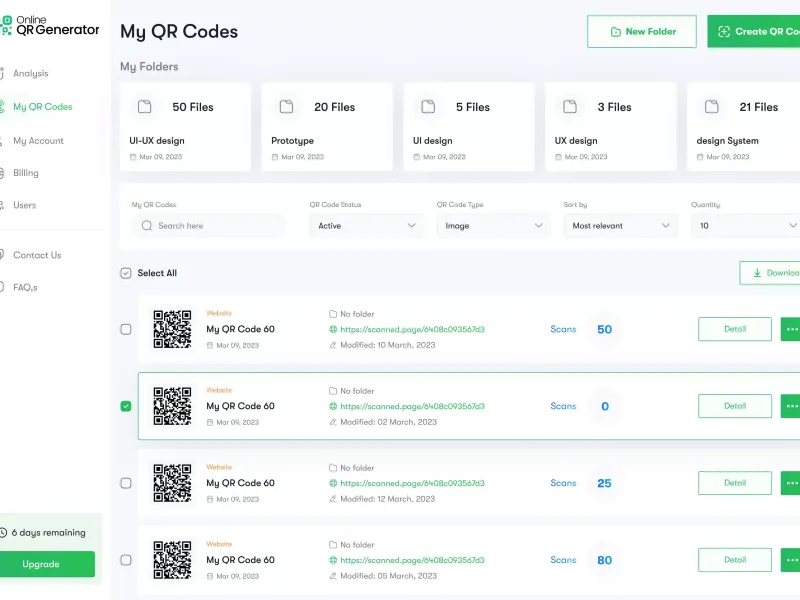Screen dimensions: 800x600
Task: Open FAQ,s in the sidebar
Action: coord(24,287)
